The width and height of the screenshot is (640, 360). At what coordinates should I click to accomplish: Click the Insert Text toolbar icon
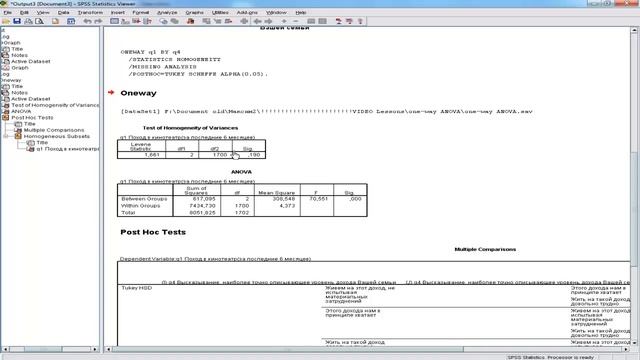[x=360, y=21]
